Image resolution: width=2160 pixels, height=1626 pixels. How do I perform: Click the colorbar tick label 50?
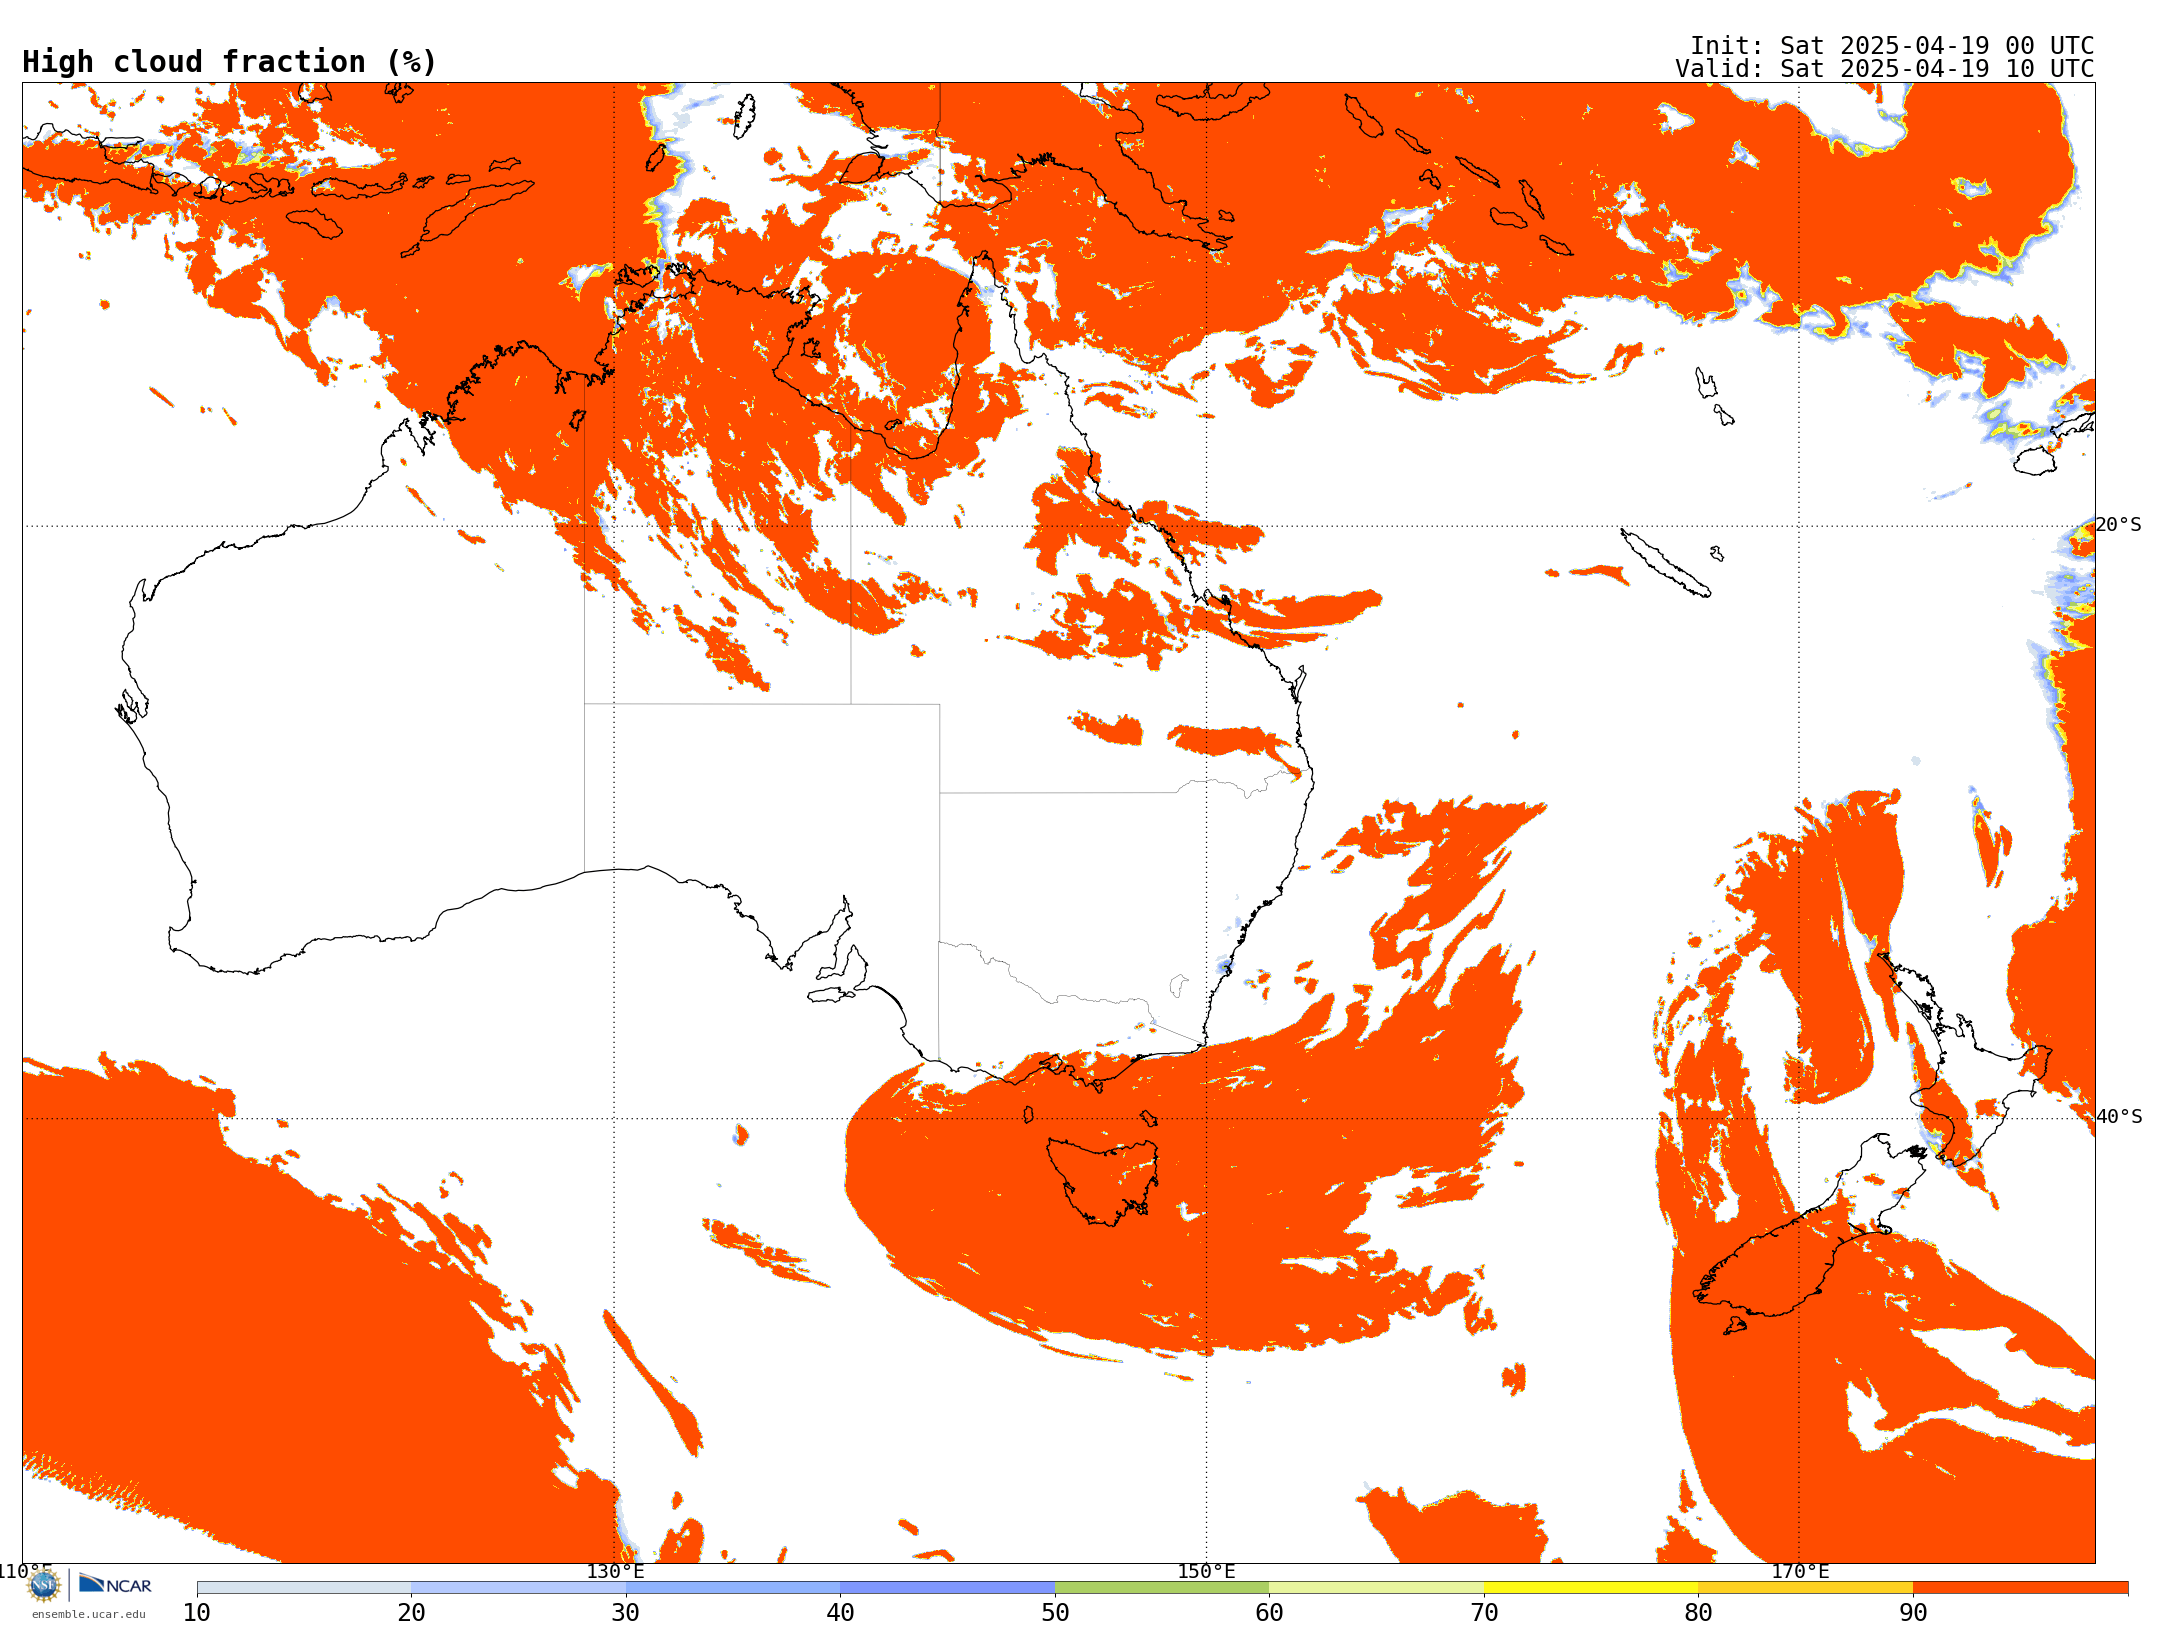pyautogui.click(x=1055, y=1613)
